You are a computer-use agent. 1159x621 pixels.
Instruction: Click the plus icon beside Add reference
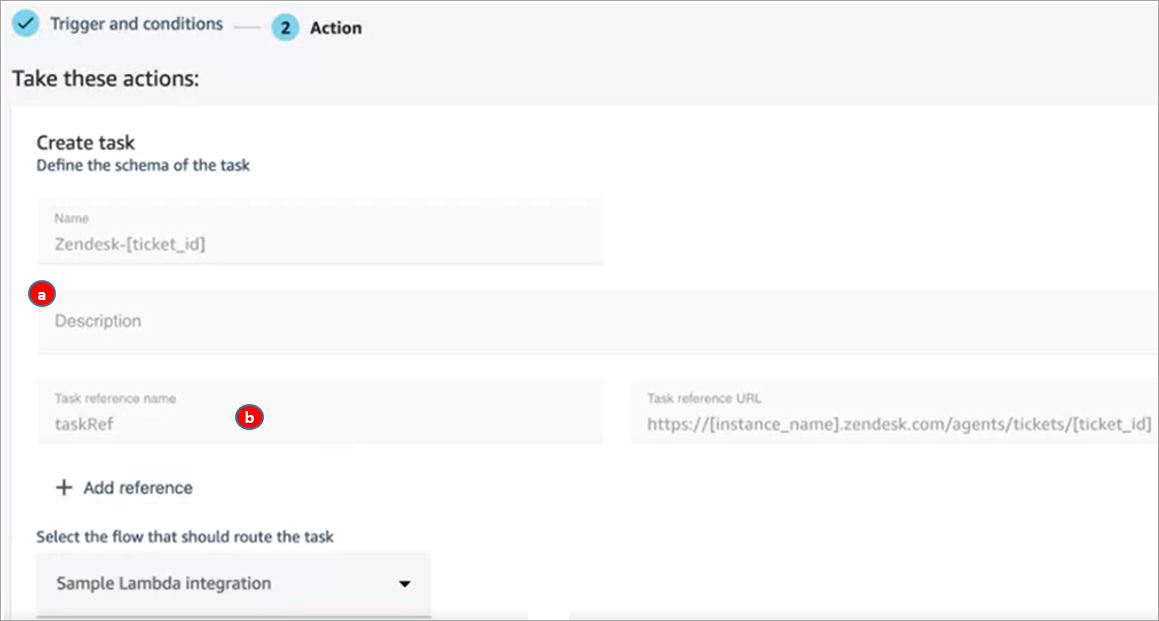tap(64, 487)
